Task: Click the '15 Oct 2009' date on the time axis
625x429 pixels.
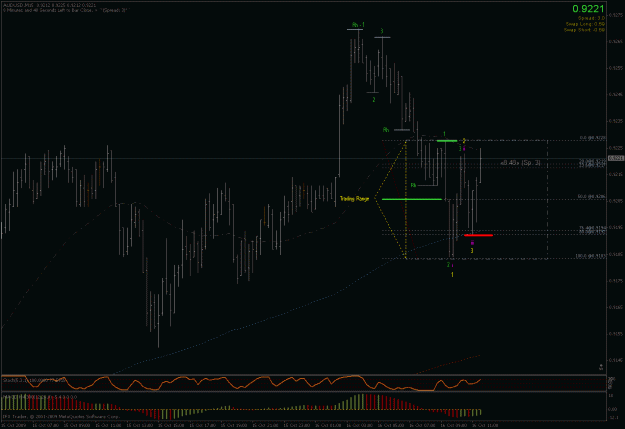Action: [x=13, y=425]
